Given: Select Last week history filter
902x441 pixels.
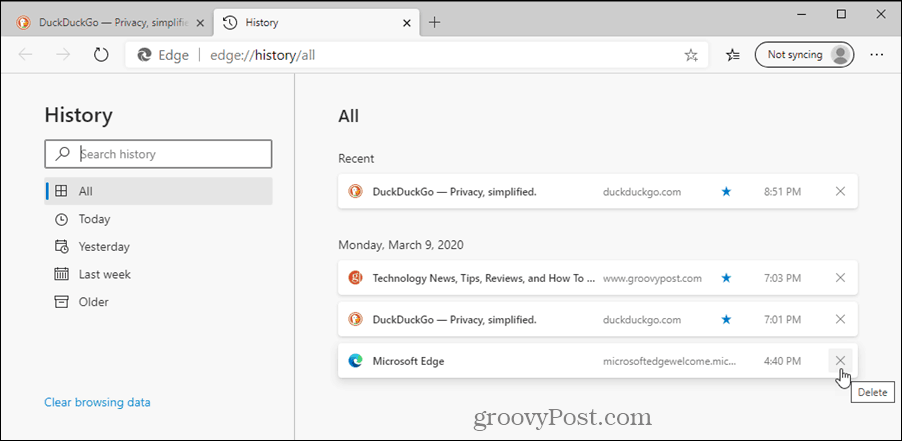Looking at the screenshot, I should pos(105,274).
